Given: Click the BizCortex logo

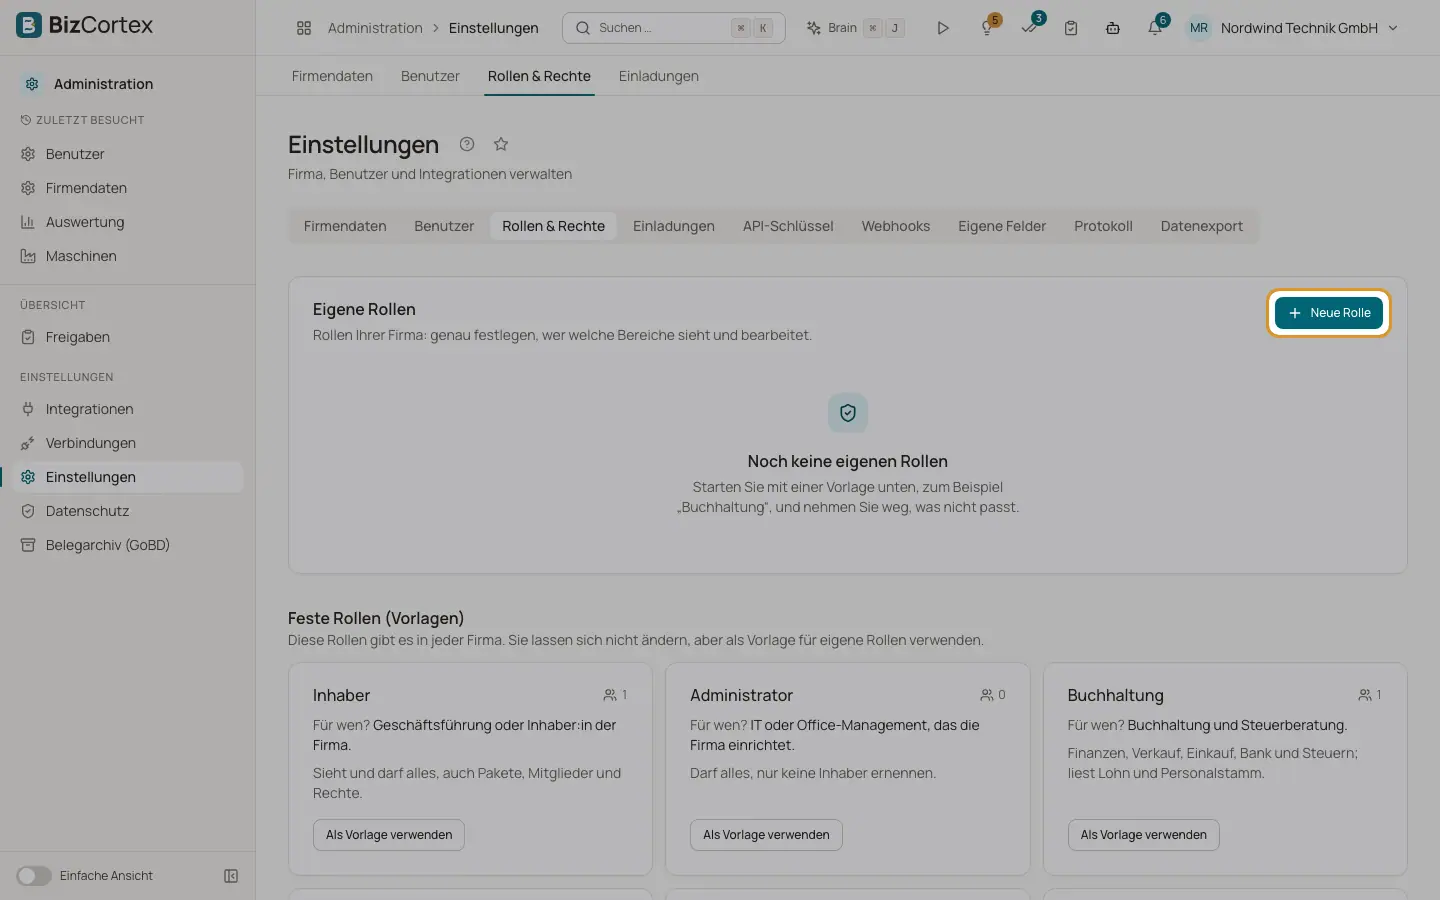Looking at the screenshot, I should coord(85,26).
